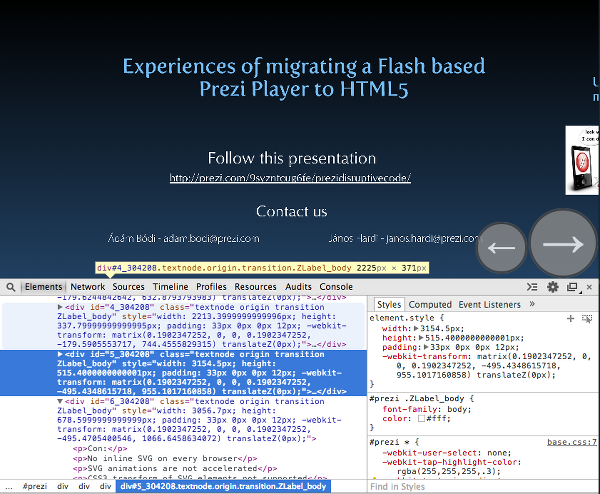
Task: Click the 'Follow this presentation' heading
Action: [292, 158]
